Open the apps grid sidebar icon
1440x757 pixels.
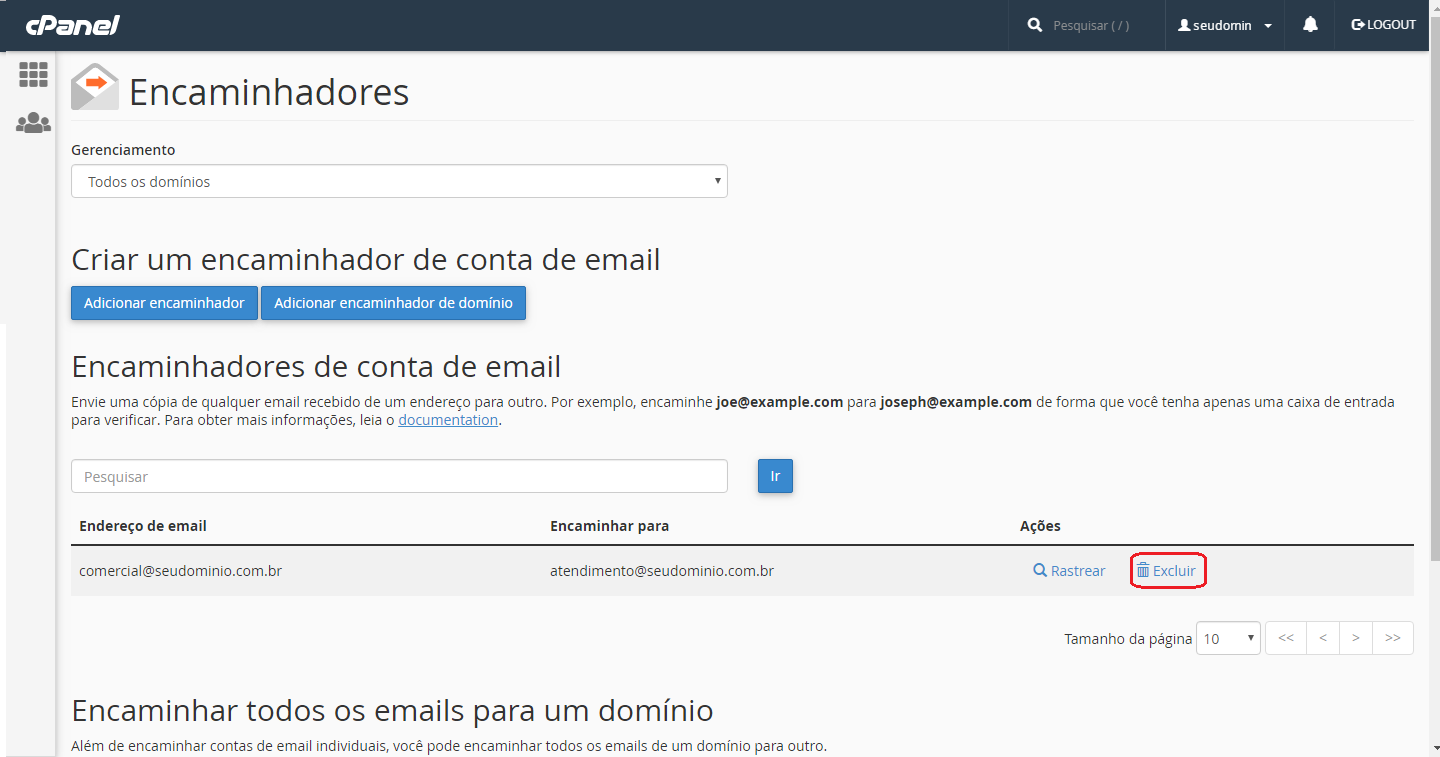coord(33,74)
